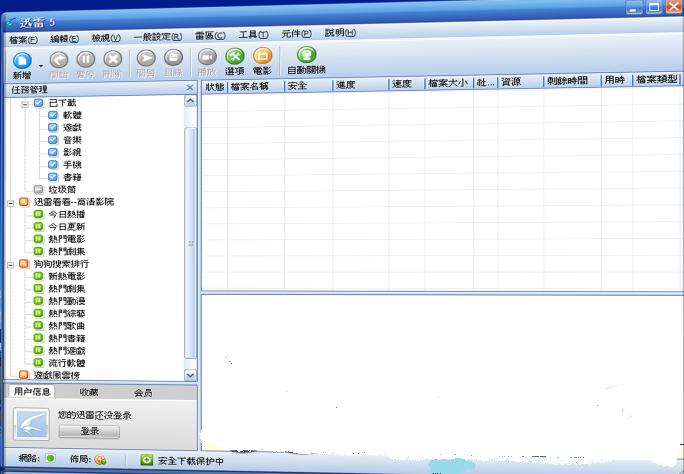Open 熱門綜藝 in the tree
684x474 pixels.
[x=67, y=314]
